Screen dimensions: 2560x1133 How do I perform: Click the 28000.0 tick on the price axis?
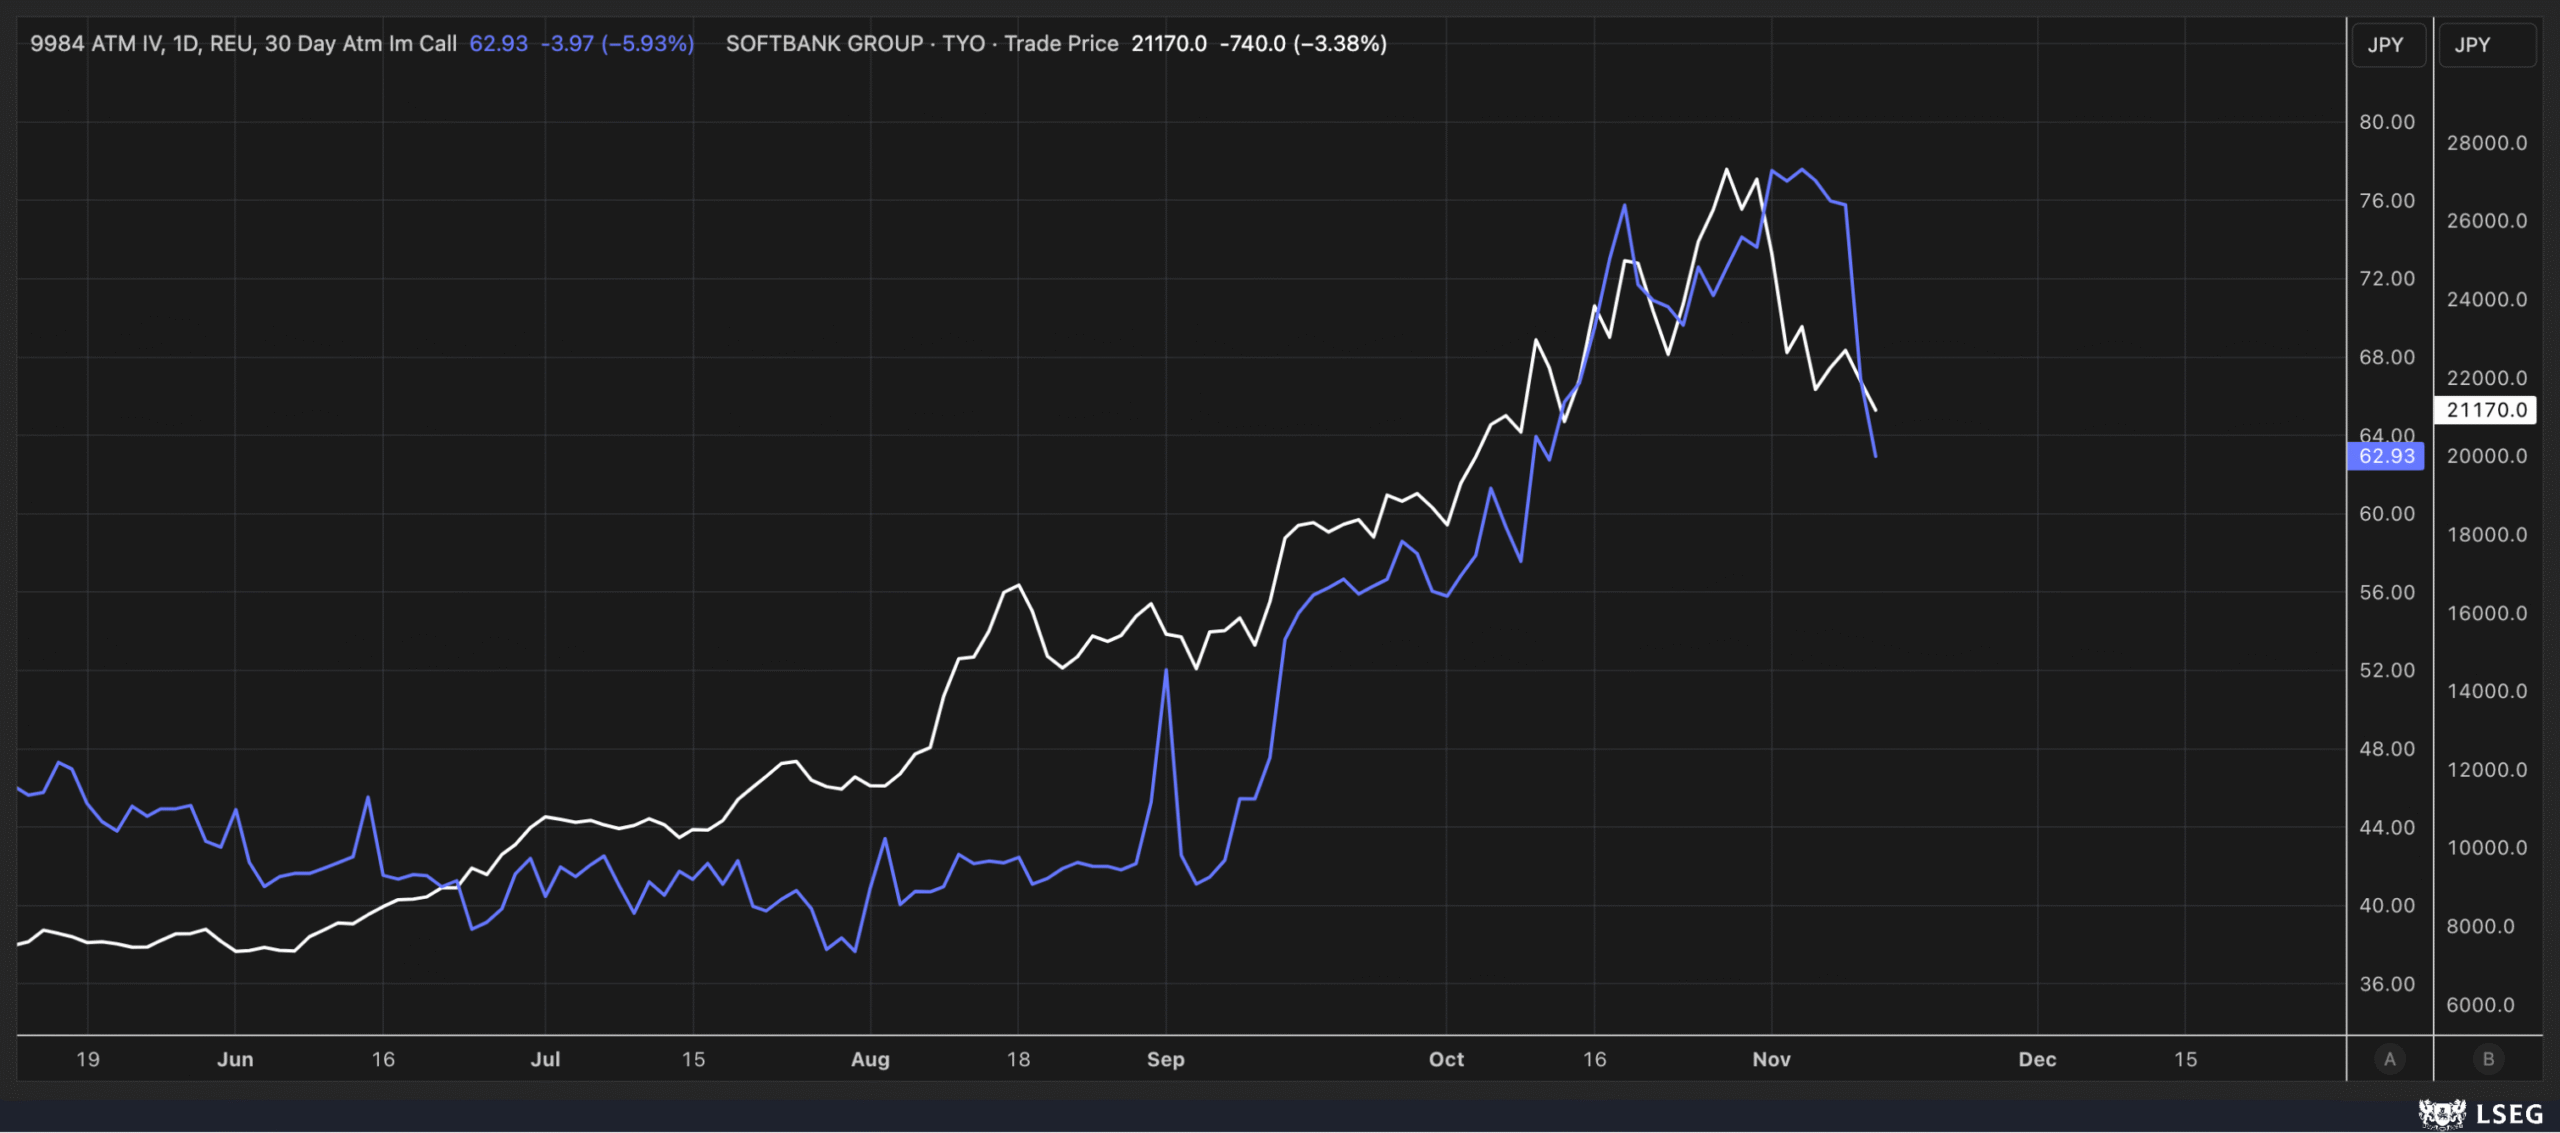point(2486,143)
